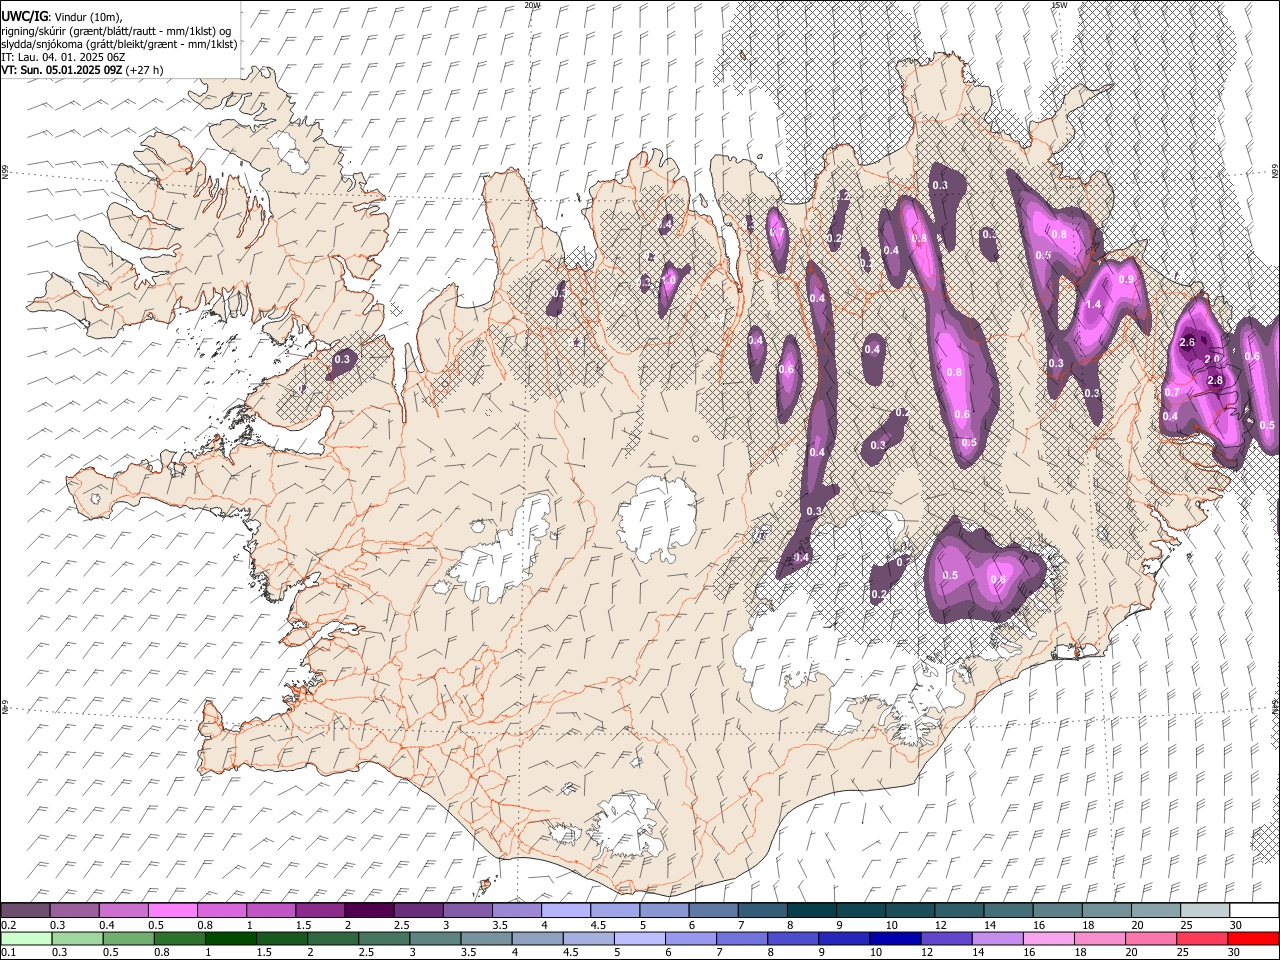Image resolution: width=1280 pixels, height=960 pixels.
Task: Pick the rain-scale swatch starting at 7
Action: (742, 939)
